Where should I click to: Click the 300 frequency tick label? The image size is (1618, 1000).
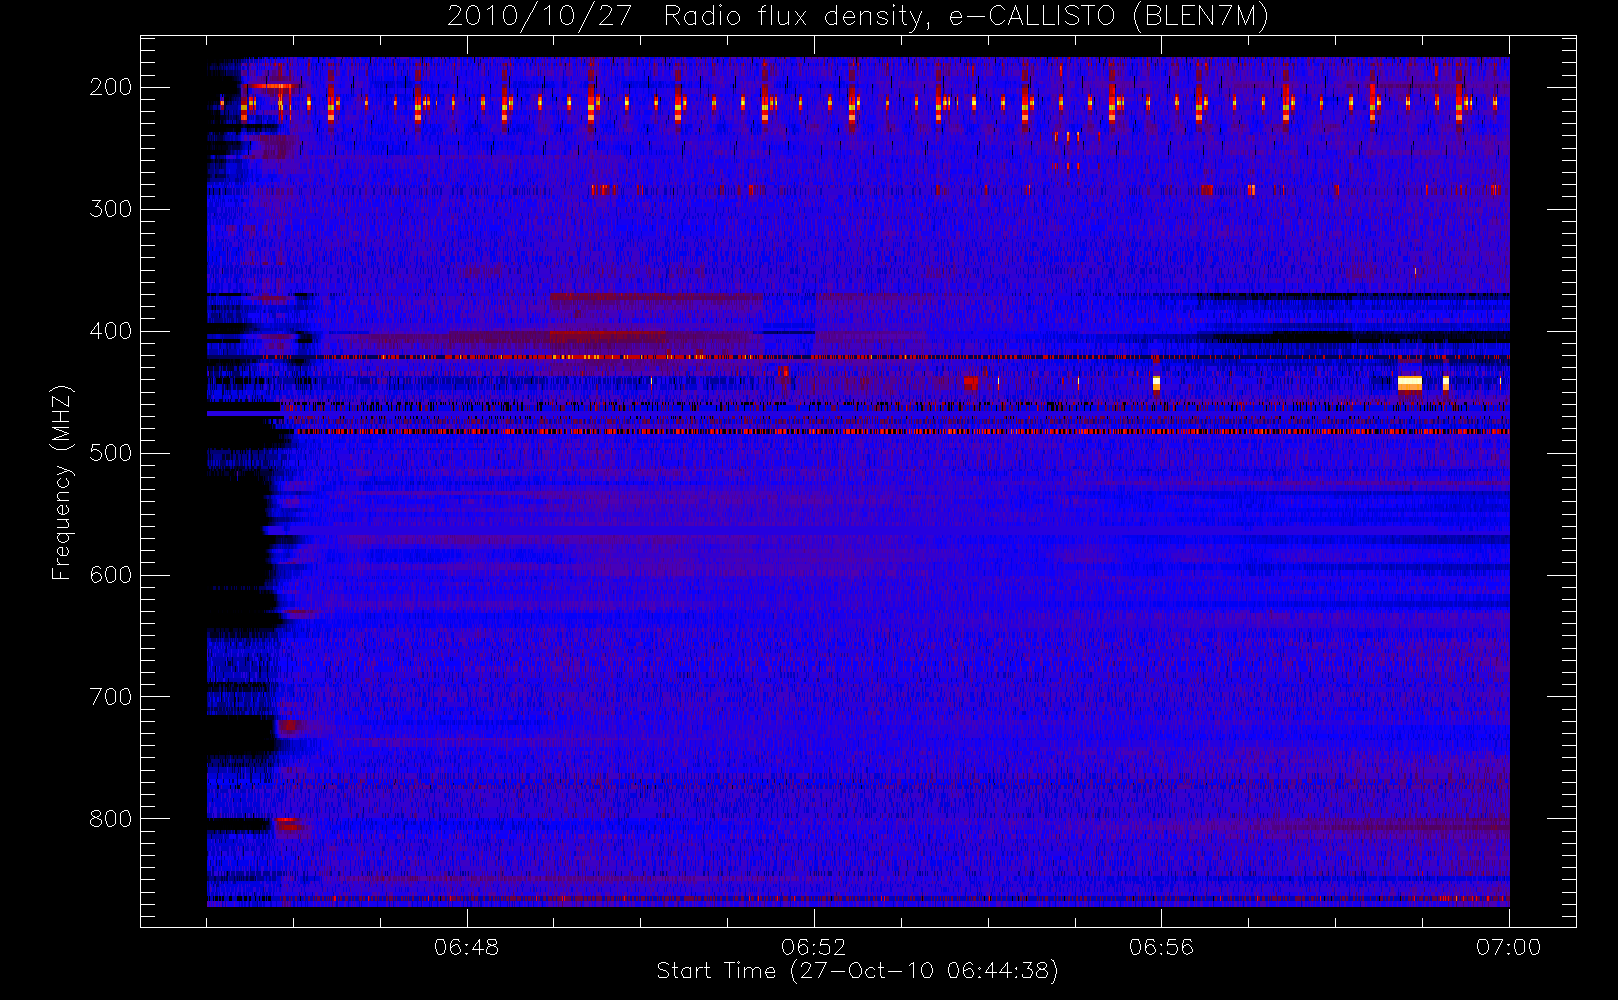coord(110,209)
